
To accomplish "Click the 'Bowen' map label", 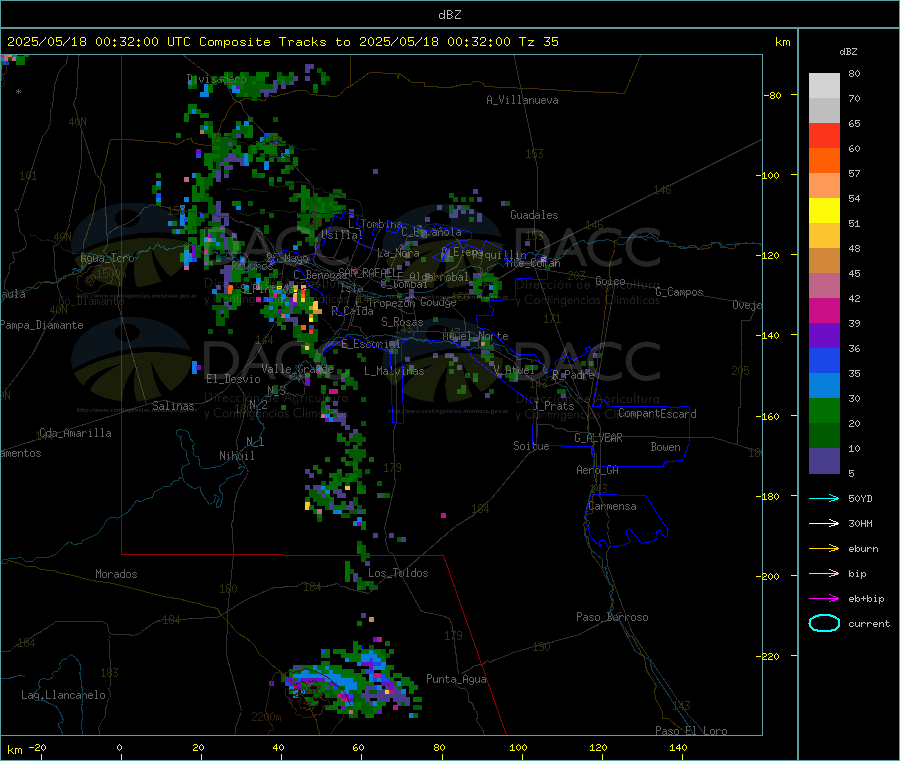I will pyautogui.click(x=665, y=447).
